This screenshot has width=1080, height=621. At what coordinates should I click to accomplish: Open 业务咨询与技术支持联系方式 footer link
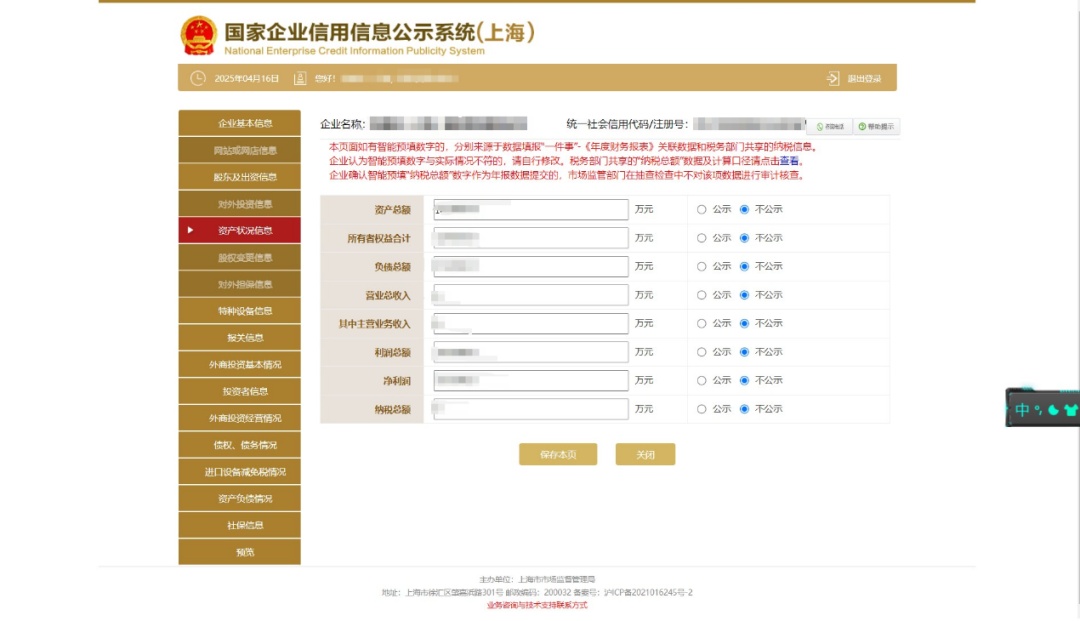537,605
